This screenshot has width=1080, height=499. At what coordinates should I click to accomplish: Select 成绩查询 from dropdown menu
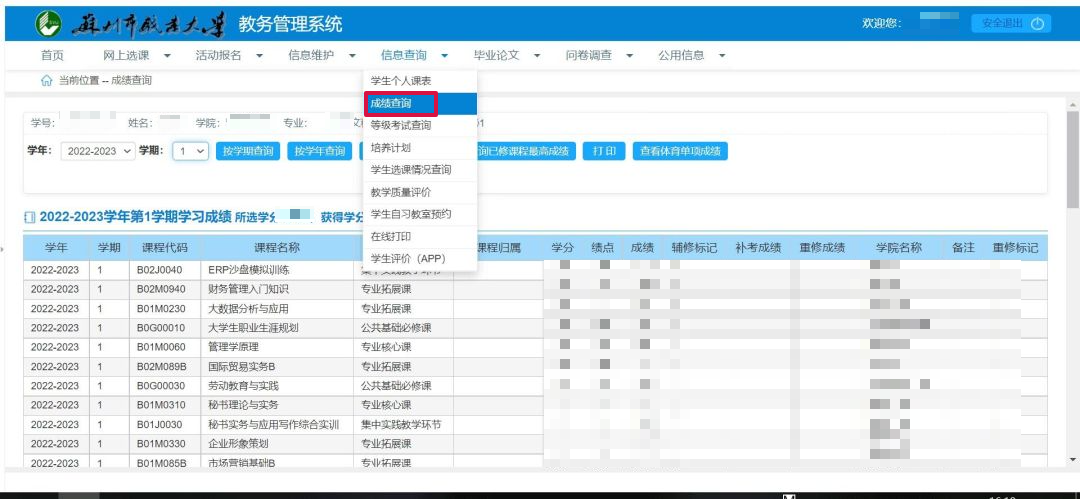420,103
